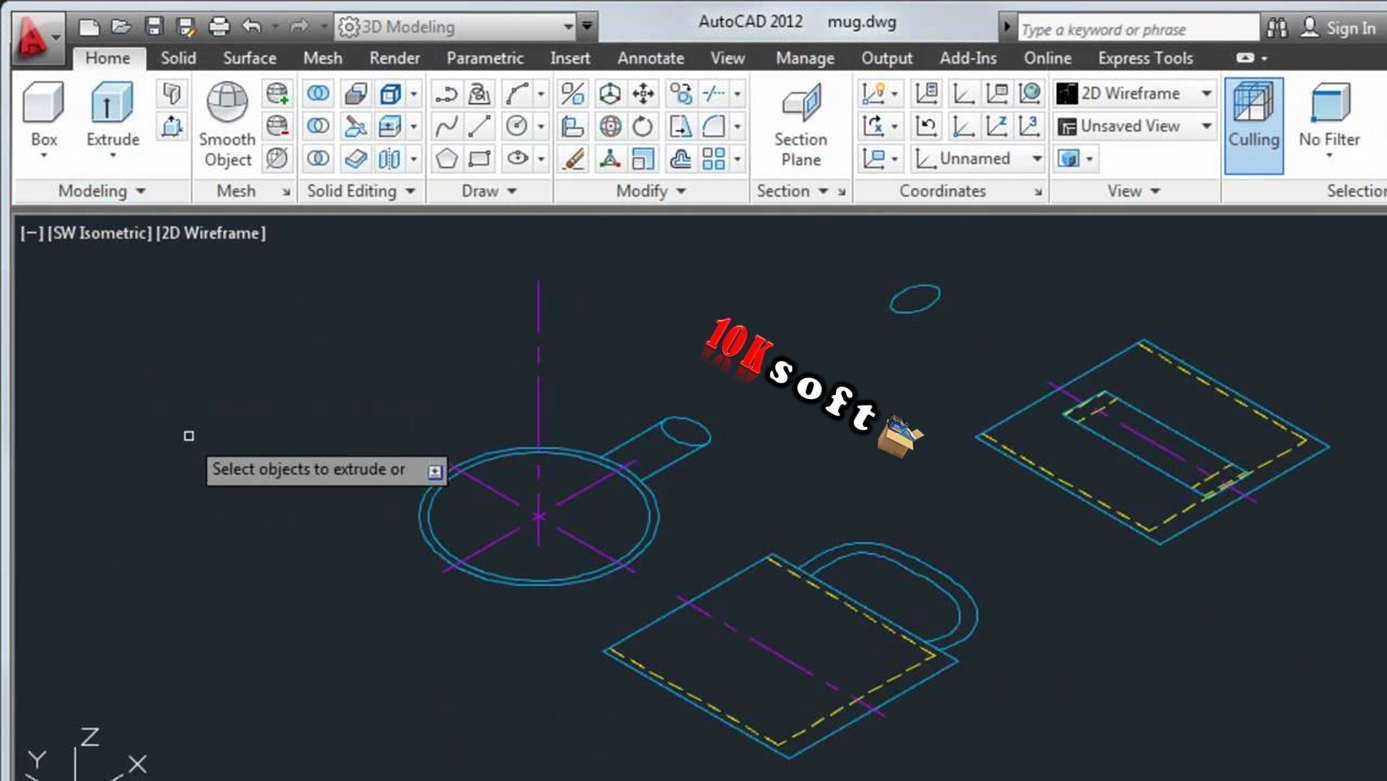The width and height of the screenshot is (1387, 781).
Task: Choose the 3 Point UCS tool
Action: click(x=1029, y=126)
